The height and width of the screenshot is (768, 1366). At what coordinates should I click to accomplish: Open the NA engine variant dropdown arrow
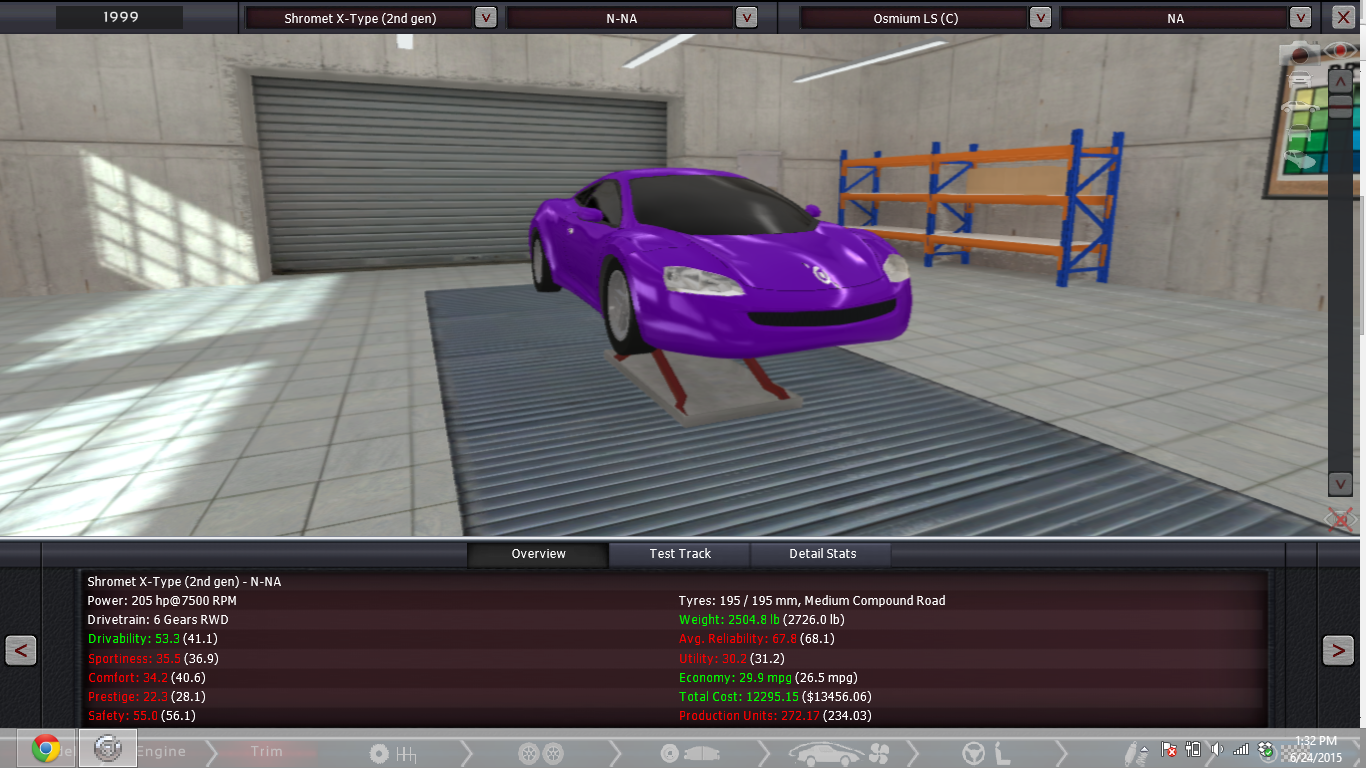pyautogui.click(x=1300, y=17)
